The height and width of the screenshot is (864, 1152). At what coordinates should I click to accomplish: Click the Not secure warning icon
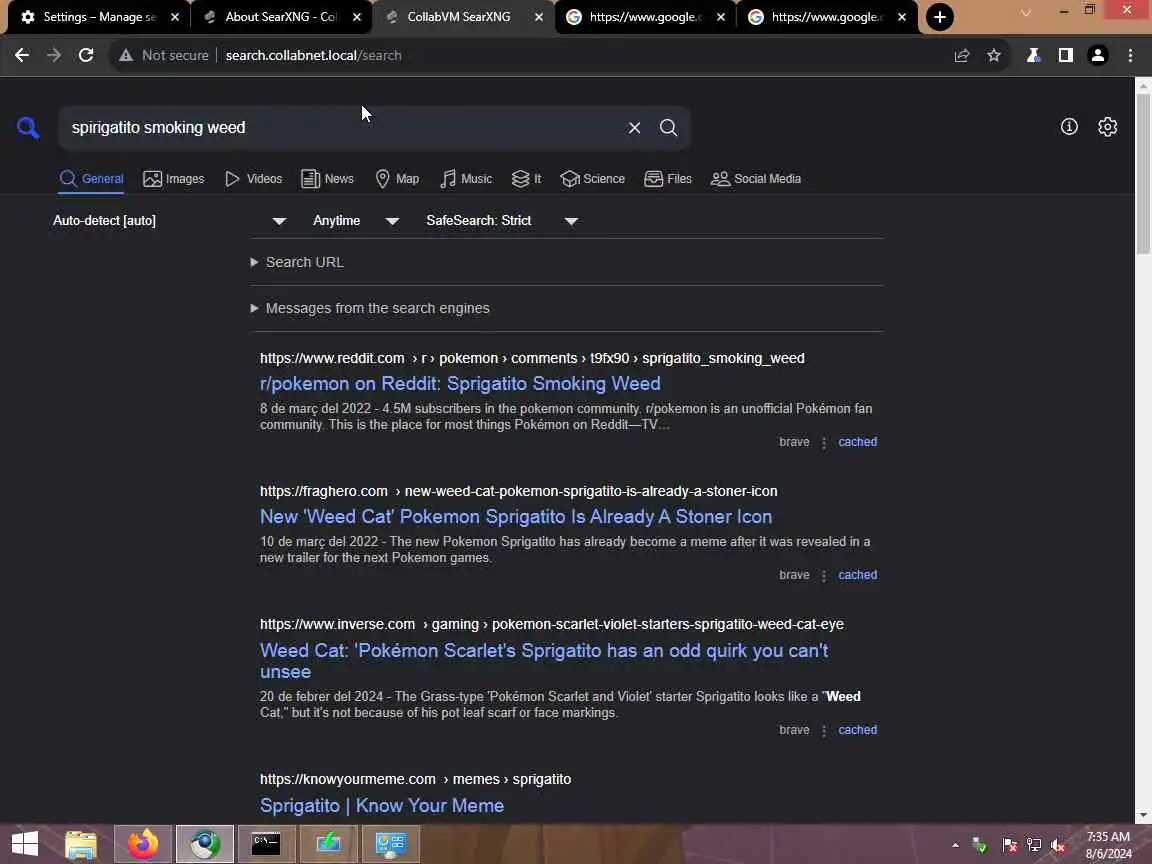pyautogui.click(x=126, y=55)
